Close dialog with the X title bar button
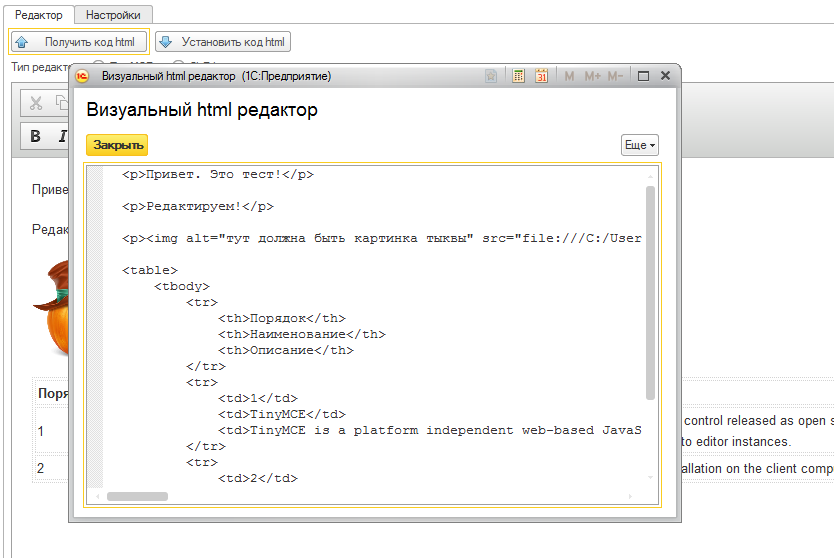This screenshot has width=834, height=558. tap(665, 76)
